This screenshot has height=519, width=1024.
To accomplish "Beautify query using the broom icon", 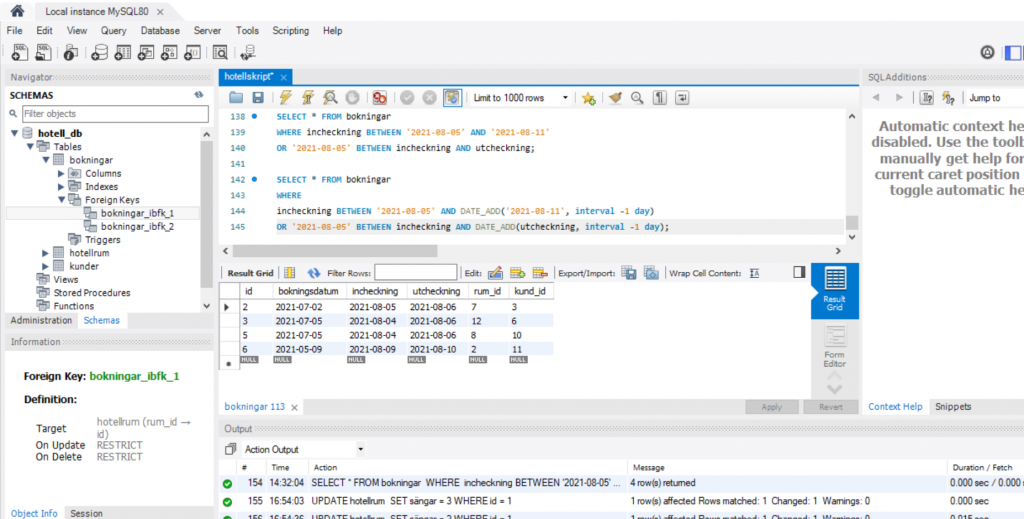I will 615,98.
